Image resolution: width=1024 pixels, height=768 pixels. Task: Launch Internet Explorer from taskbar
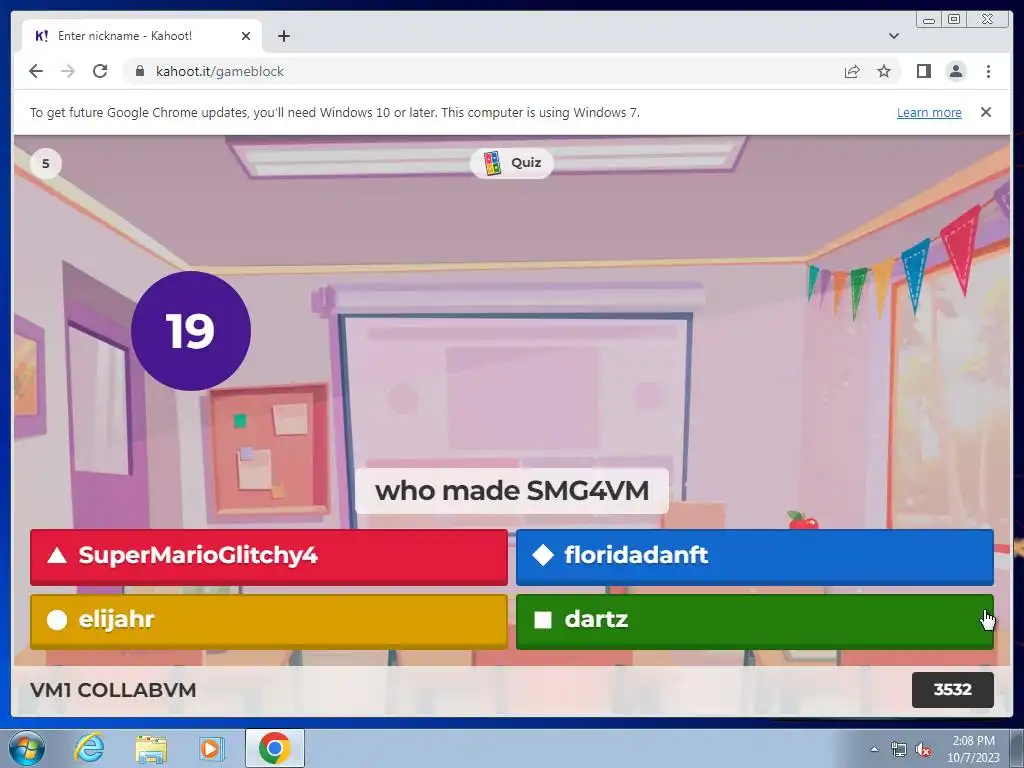(89, 748)
